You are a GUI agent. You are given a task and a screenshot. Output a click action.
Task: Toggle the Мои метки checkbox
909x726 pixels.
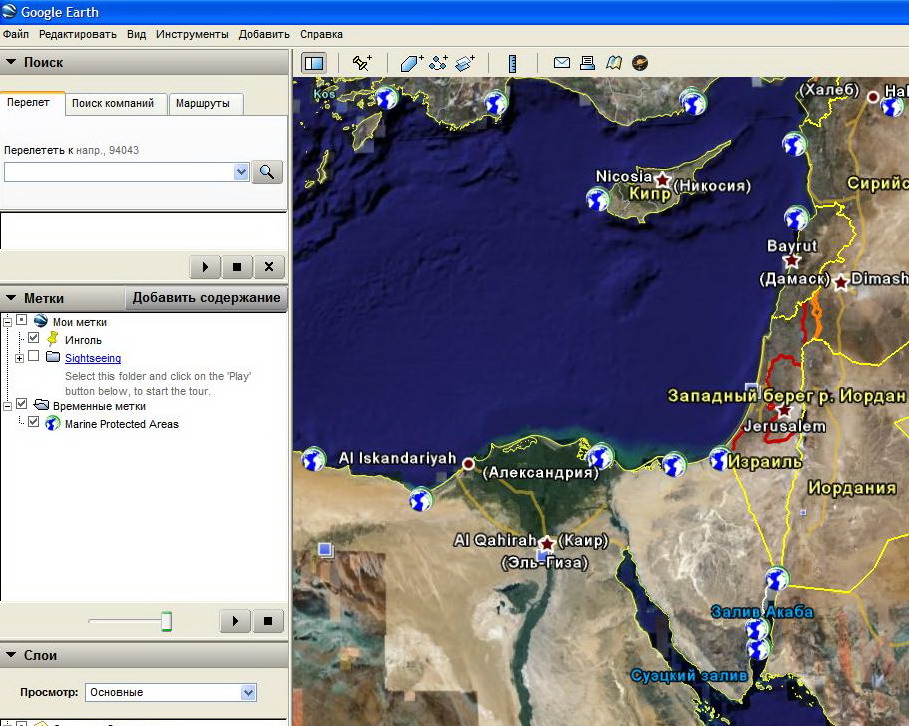coord(22,320)
